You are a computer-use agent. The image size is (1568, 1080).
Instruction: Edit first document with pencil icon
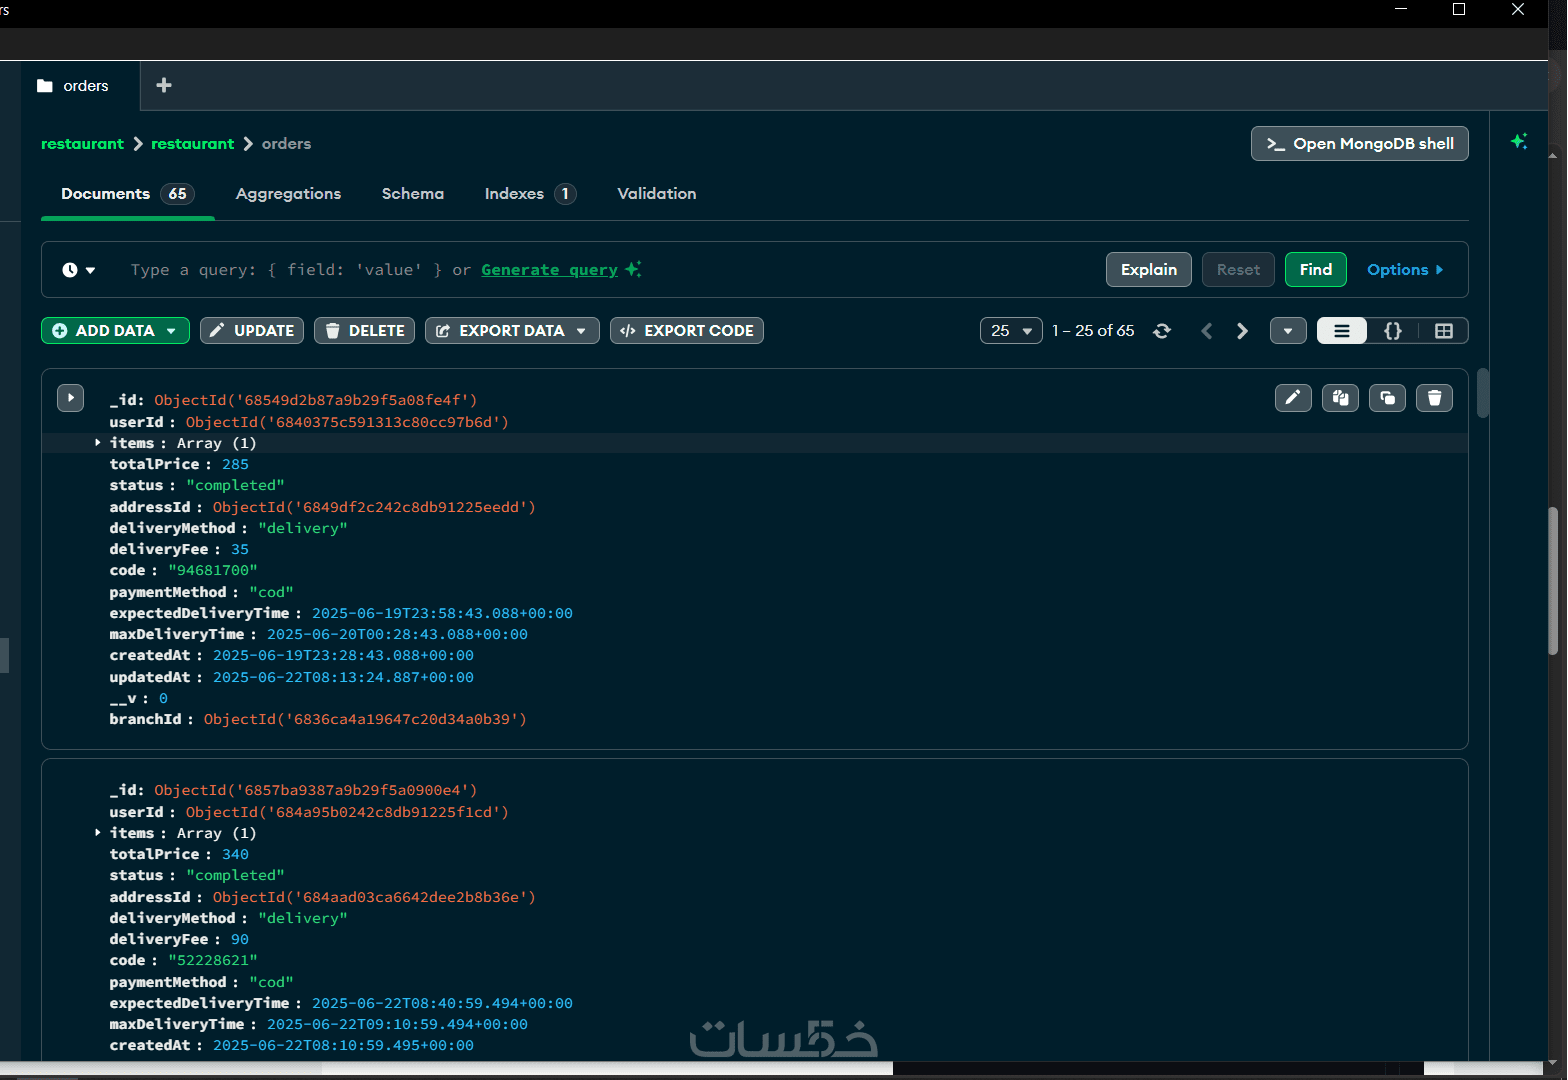point(1293,398)
